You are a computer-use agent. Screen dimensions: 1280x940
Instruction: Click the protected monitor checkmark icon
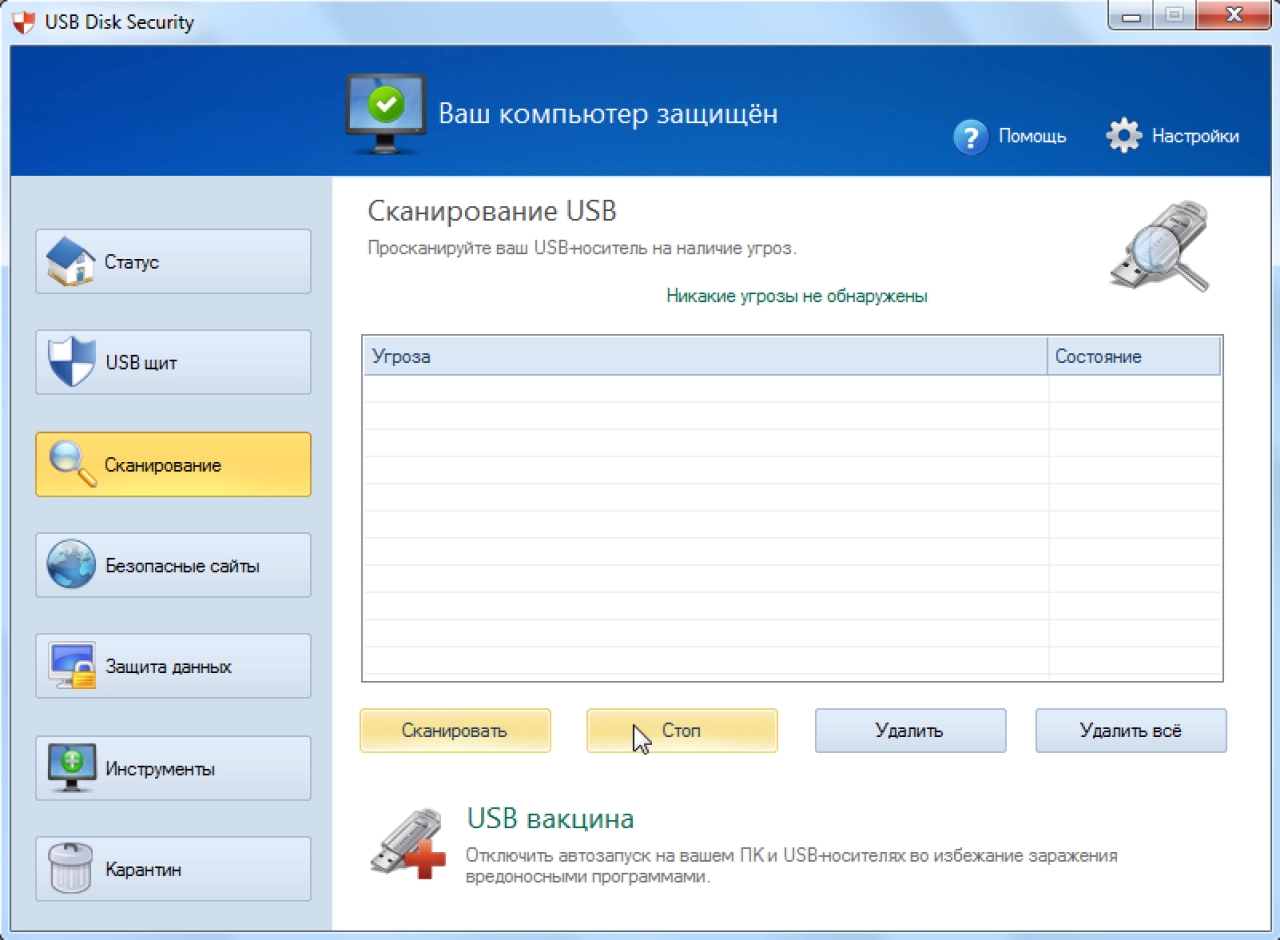point(385,112)
